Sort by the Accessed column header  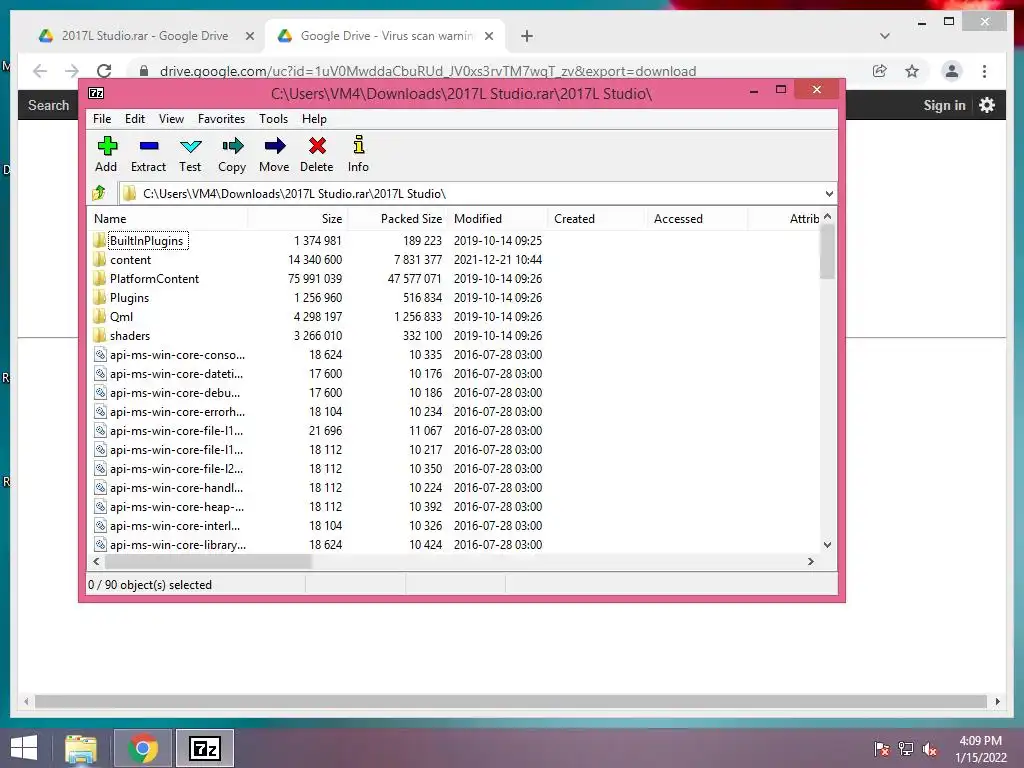coord(697,219)
